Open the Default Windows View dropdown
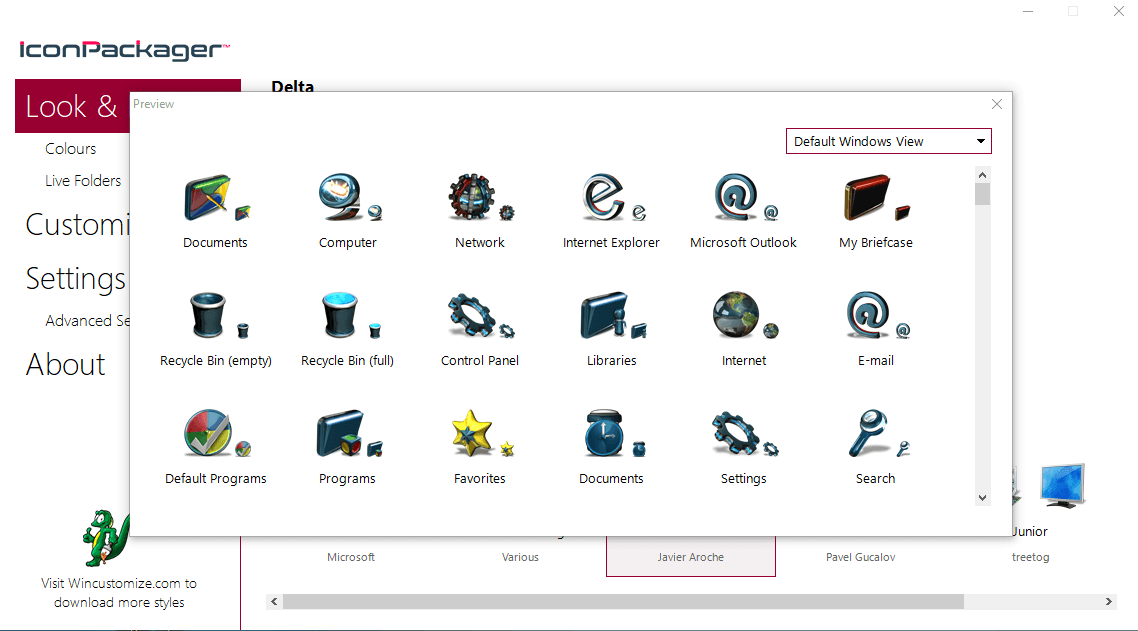The width and height of the screenshot is (1138, 631). pyautogui.click(x=888, y=141)
